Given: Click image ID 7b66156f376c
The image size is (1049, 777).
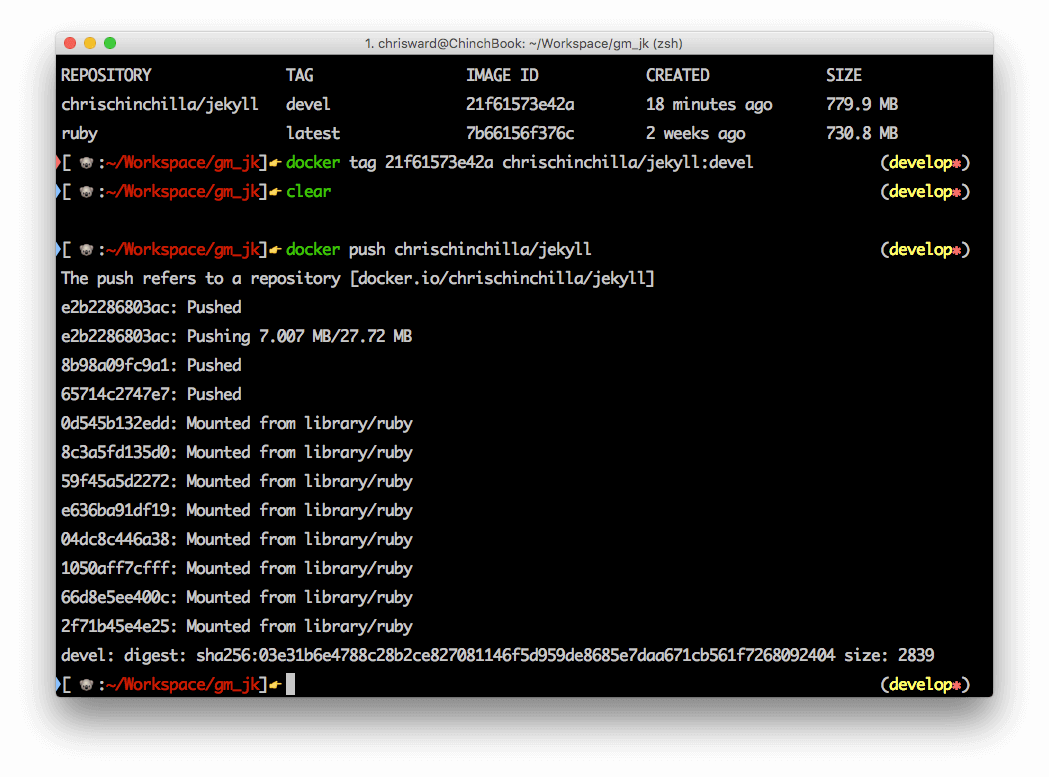Looking at the screenshot, I should pyautogui.click(x=520, y=134).
